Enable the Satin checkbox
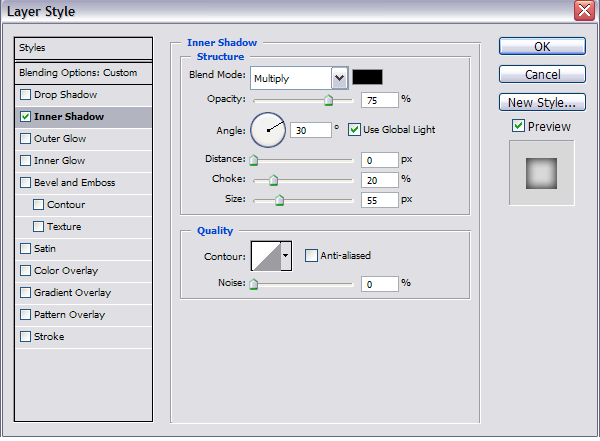 [x=25, y=249]
